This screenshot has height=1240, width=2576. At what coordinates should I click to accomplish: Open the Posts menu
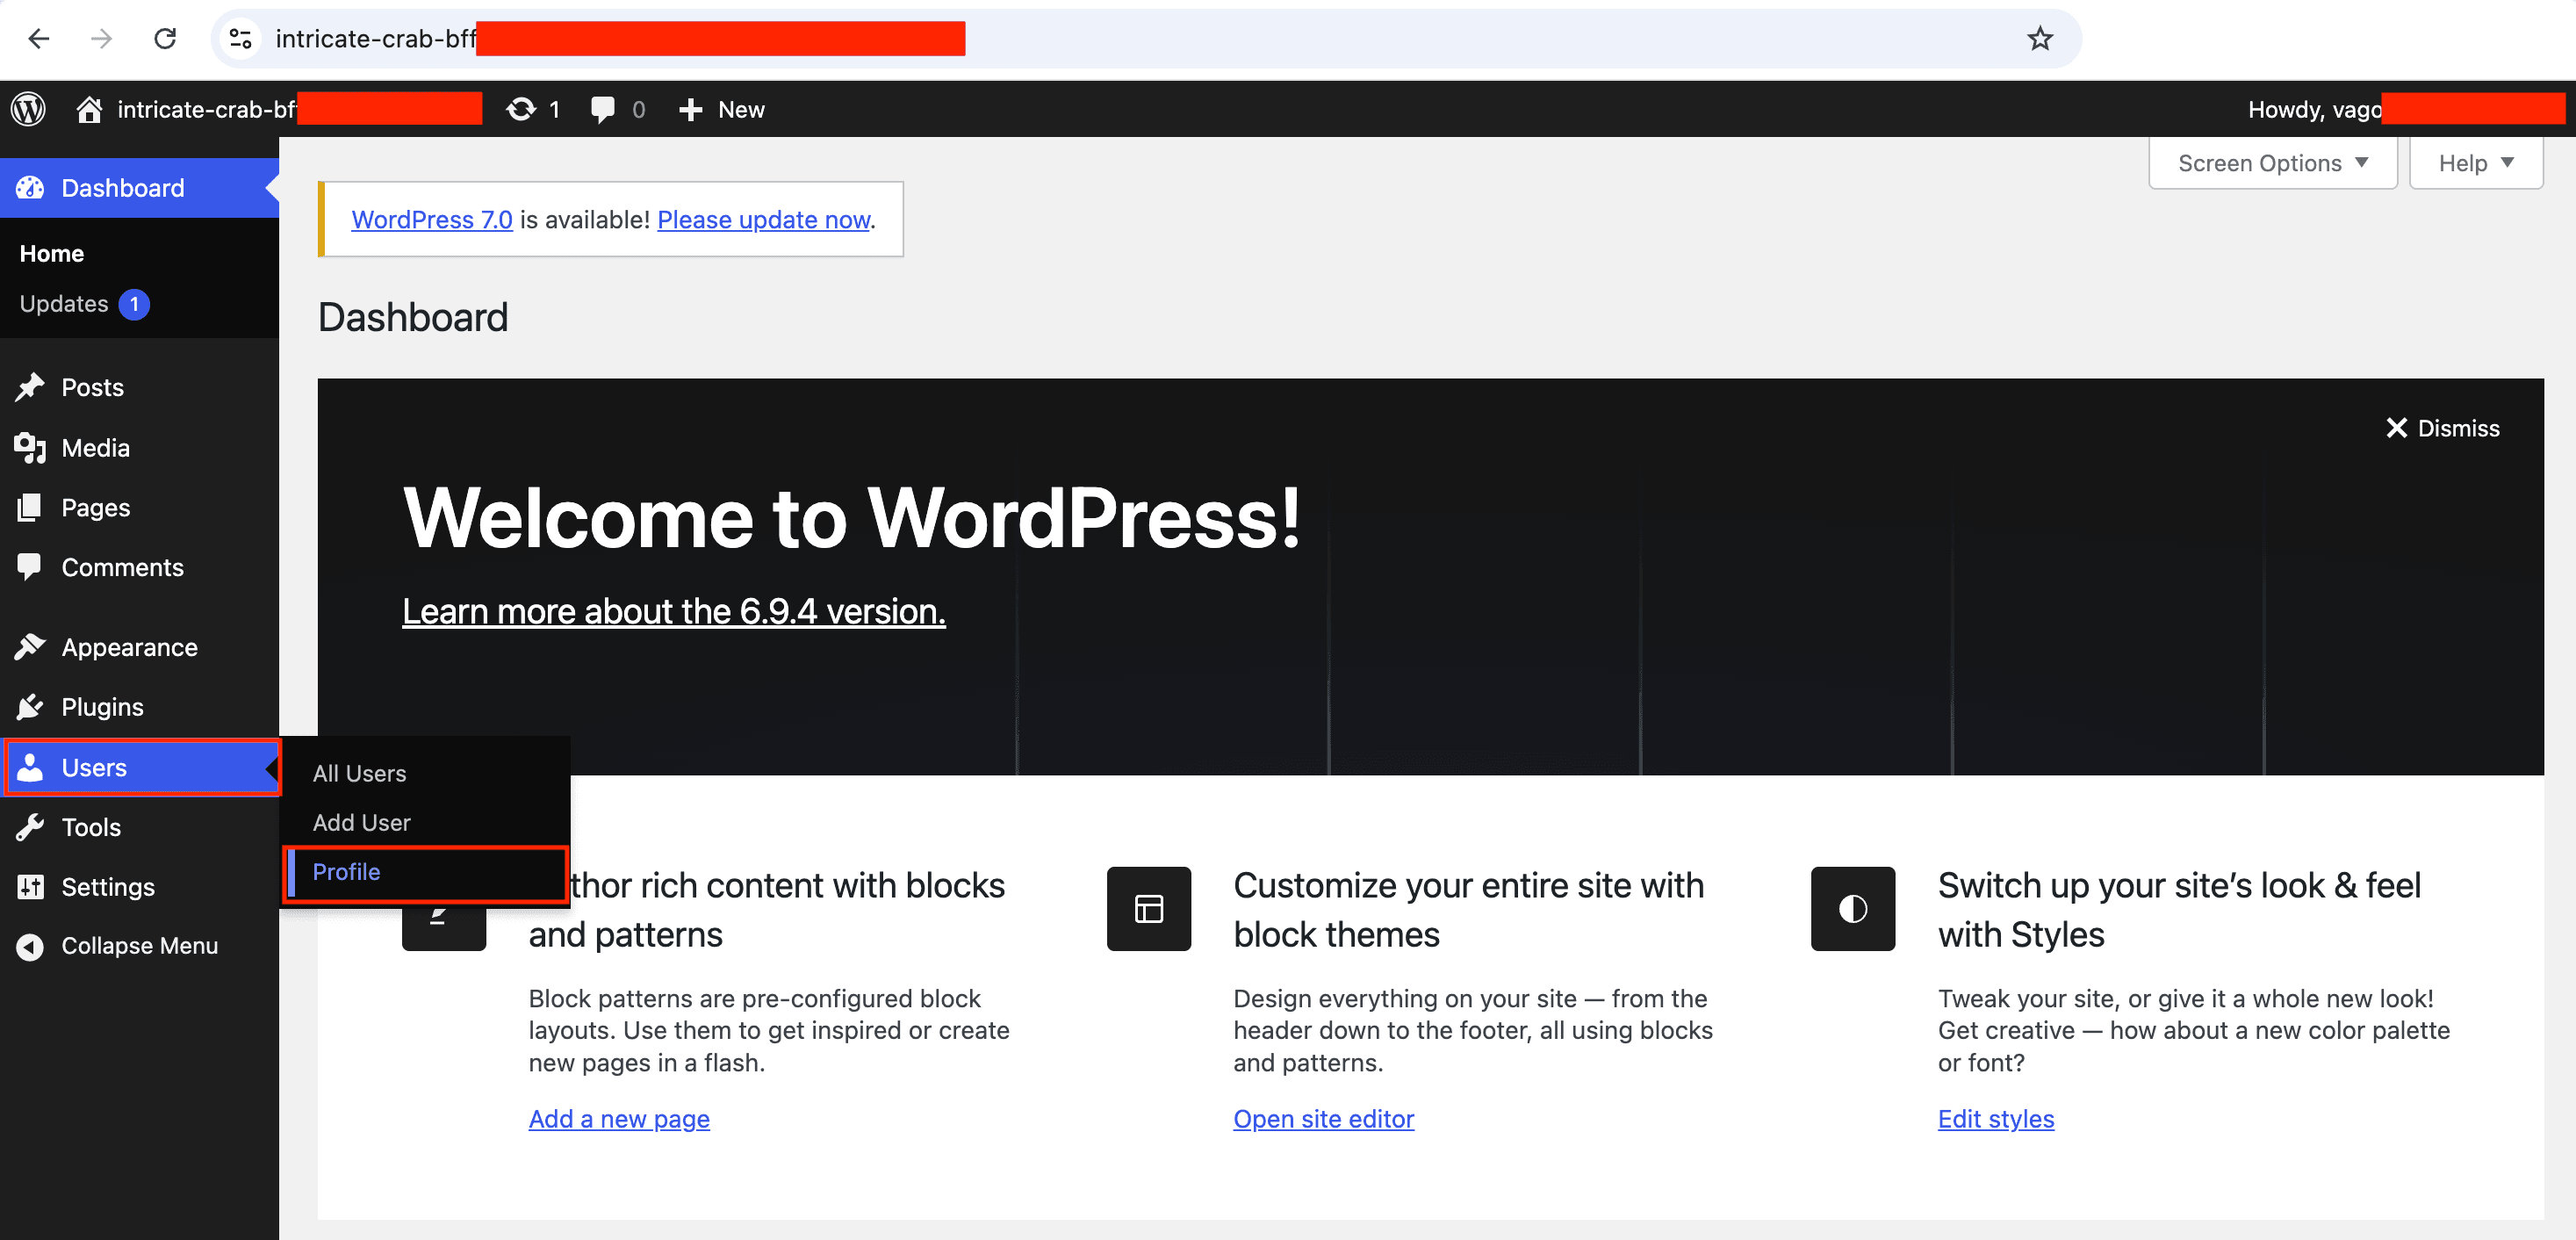(x=140, y=387)
